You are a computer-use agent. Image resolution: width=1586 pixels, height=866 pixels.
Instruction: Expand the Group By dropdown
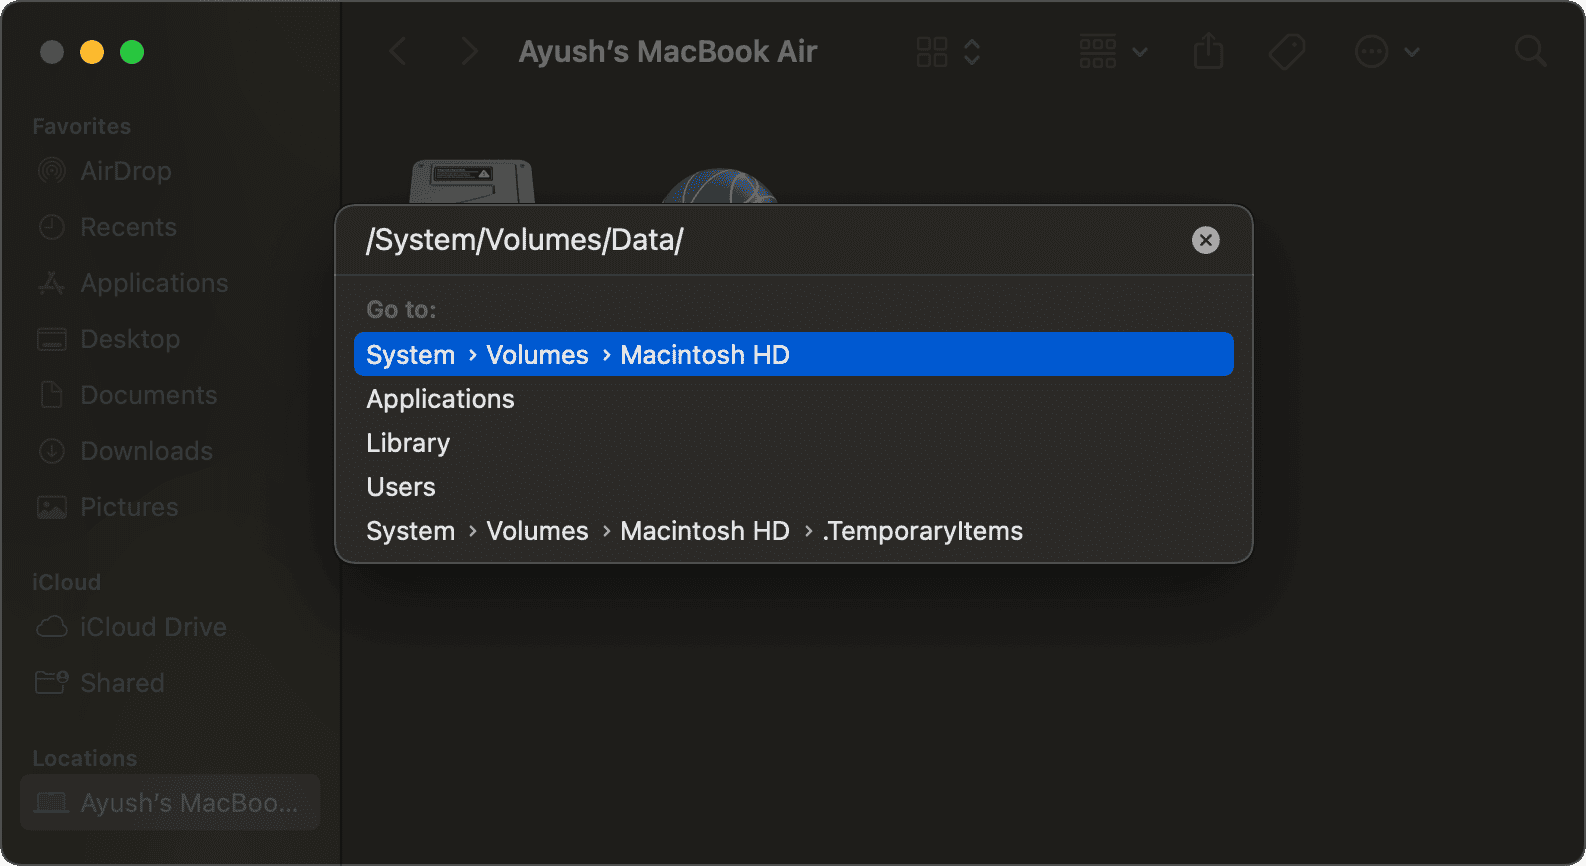[x=1112, y=51]
